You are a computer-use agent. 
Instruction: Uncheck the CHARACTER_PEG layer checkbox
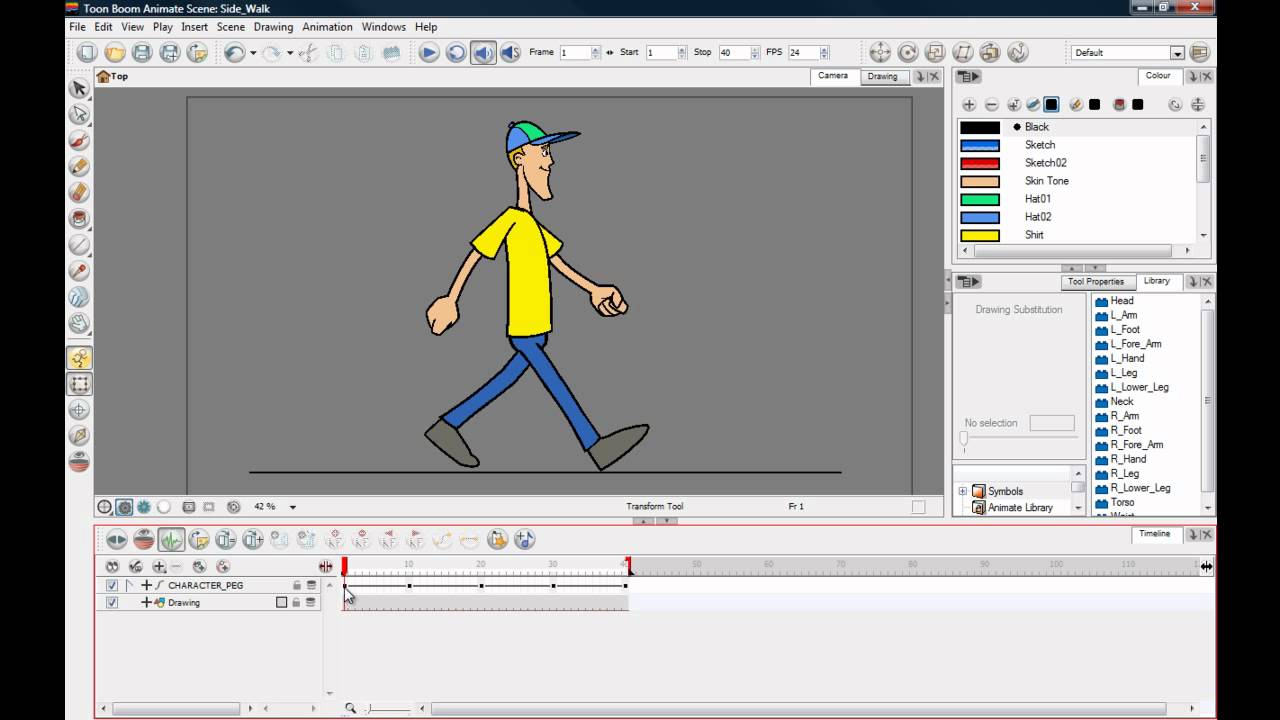[x=112, y=585]
